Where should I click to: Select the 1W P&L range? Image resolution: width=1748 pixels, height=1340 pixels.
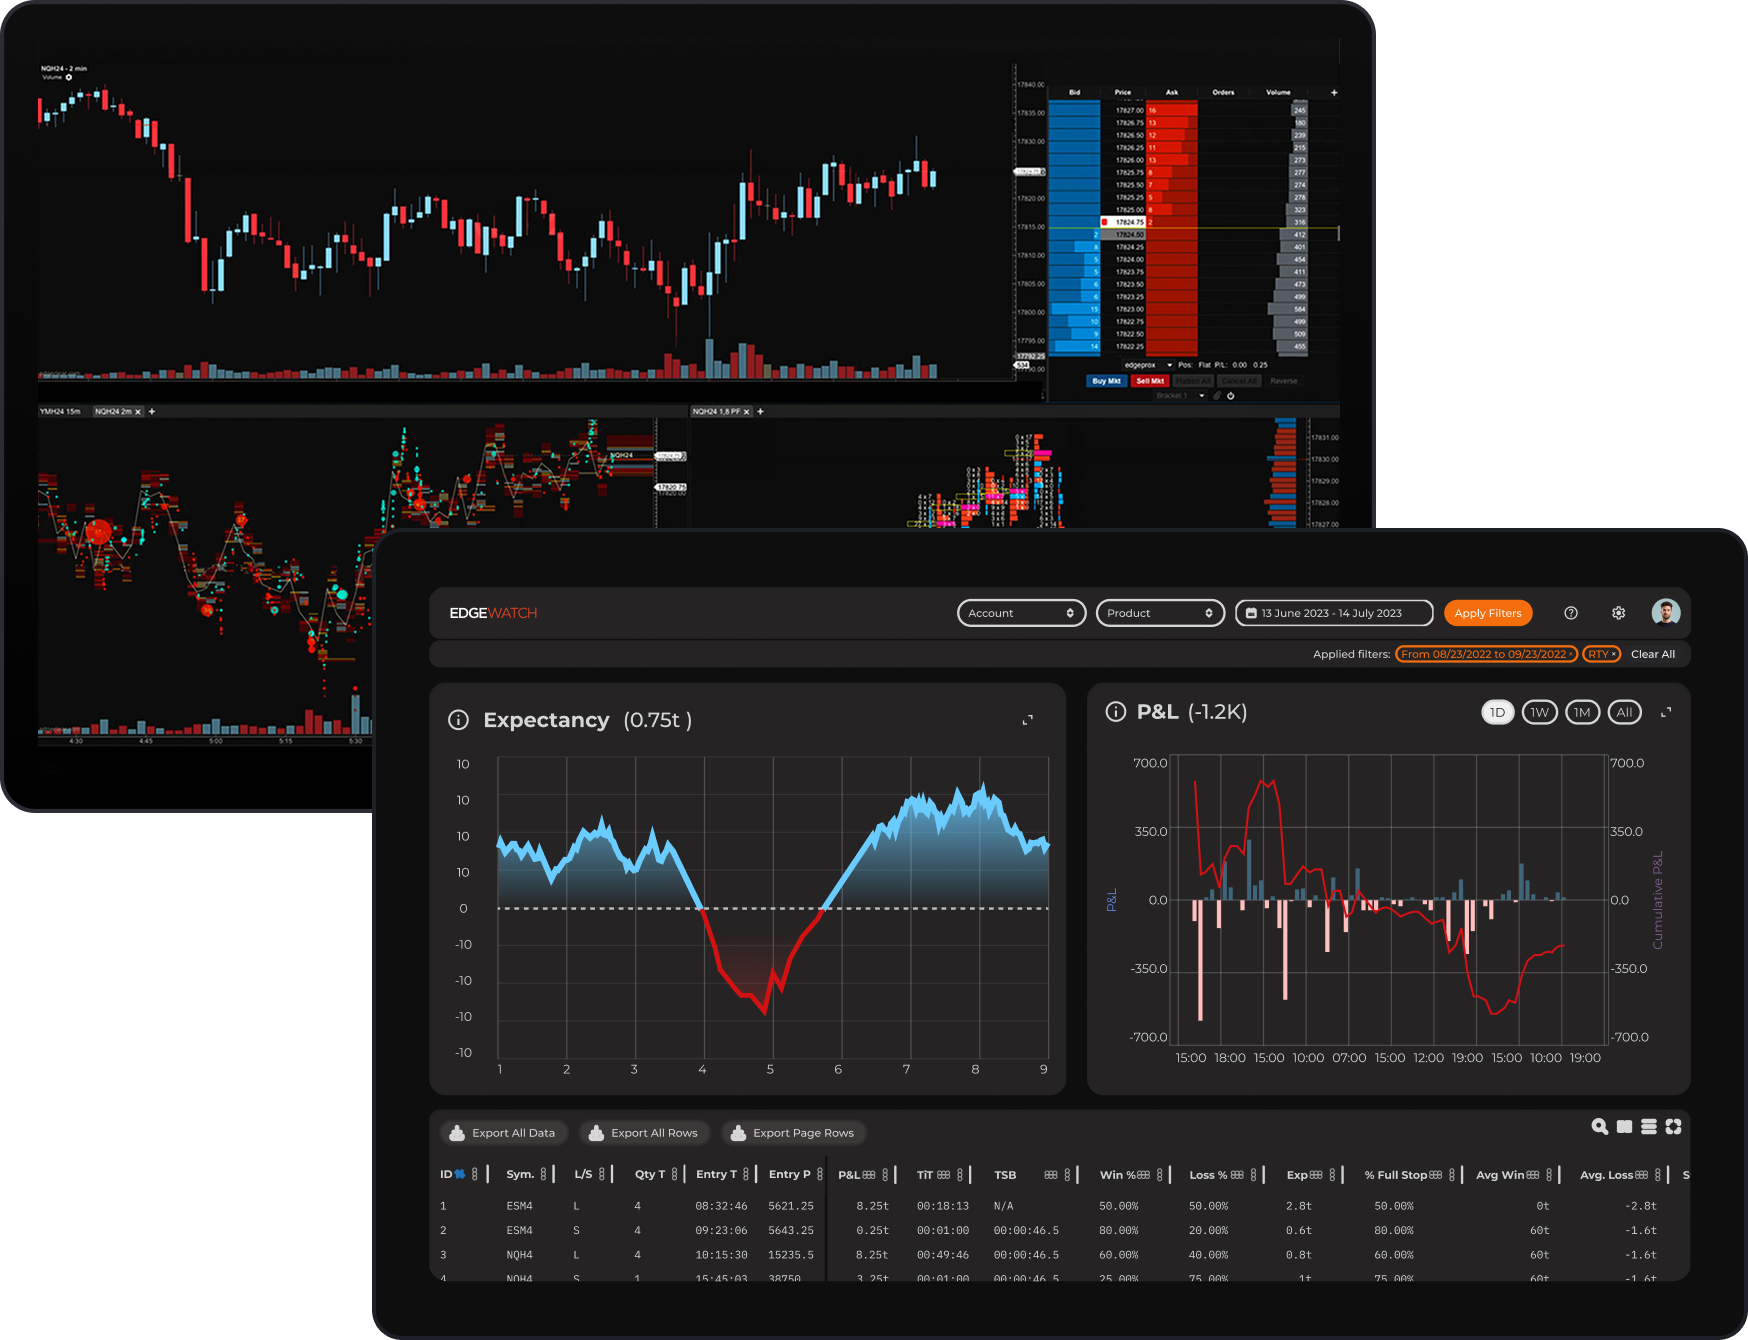pos(1540,712)
